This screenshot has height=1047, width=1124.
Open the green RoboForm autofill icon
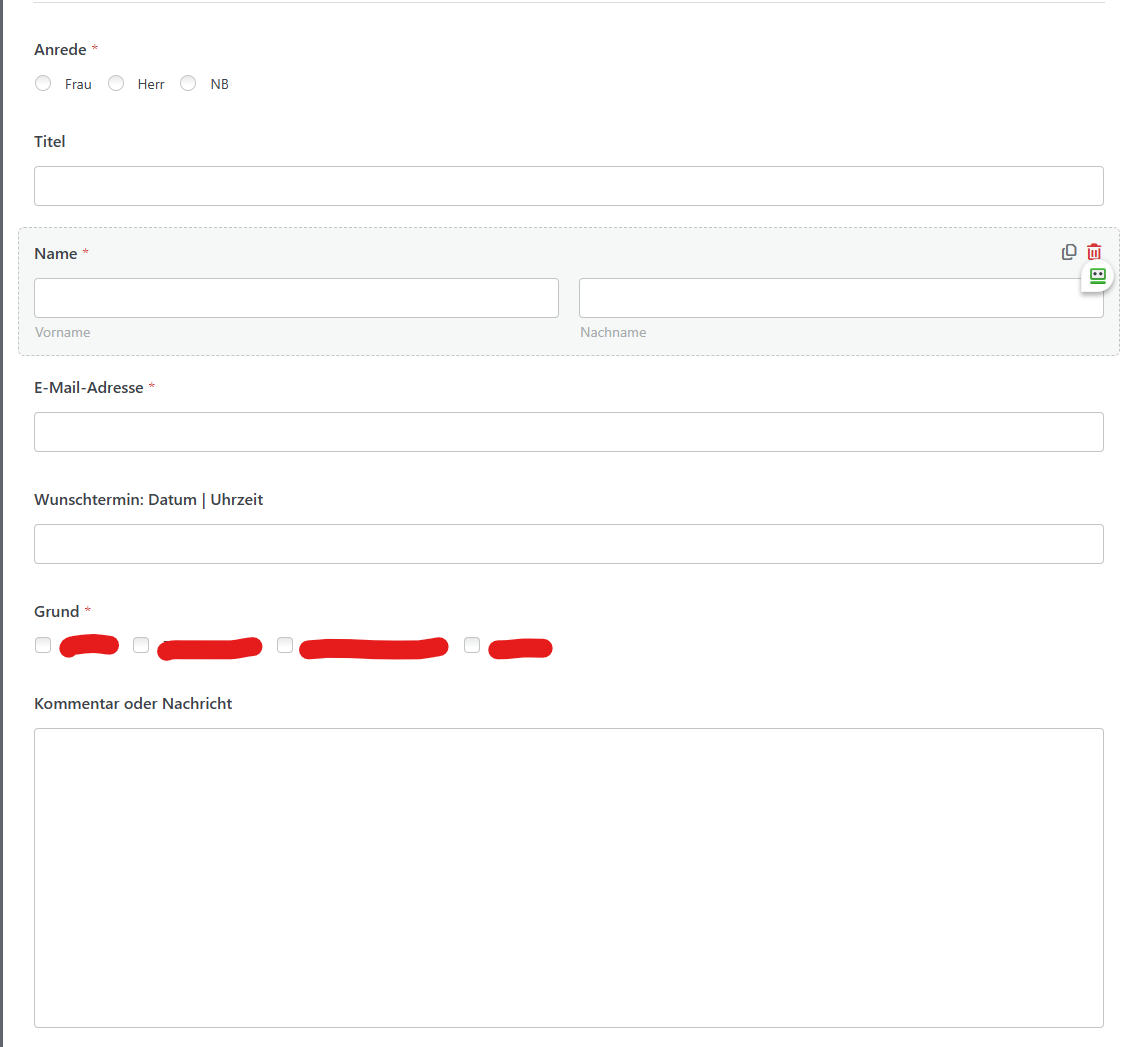pos(1097,276)
